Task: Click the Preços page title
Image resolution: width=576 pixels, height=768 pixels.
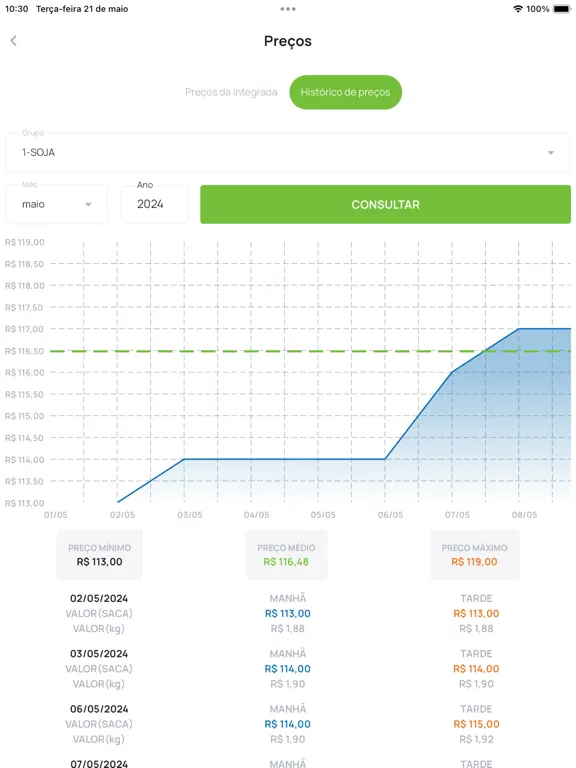Action: click(x=288, y=41)
